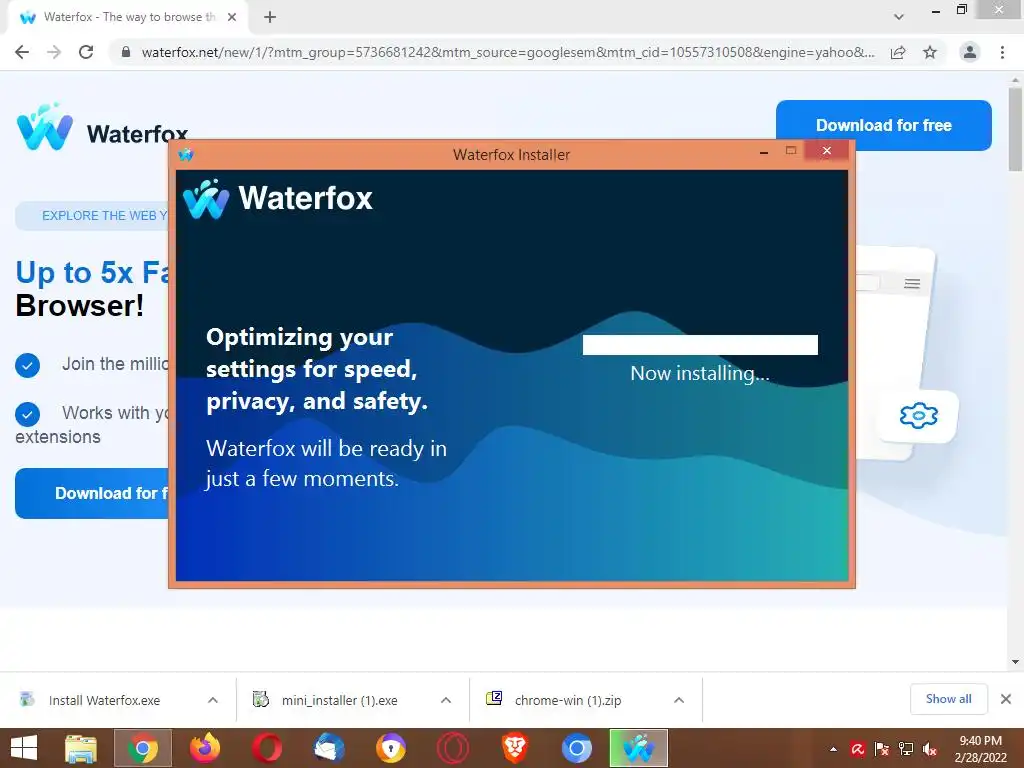This screenshot has height=768, width=1024.
Task: Click Google Chrome taskbar icon
Action: tap(142, 748)
